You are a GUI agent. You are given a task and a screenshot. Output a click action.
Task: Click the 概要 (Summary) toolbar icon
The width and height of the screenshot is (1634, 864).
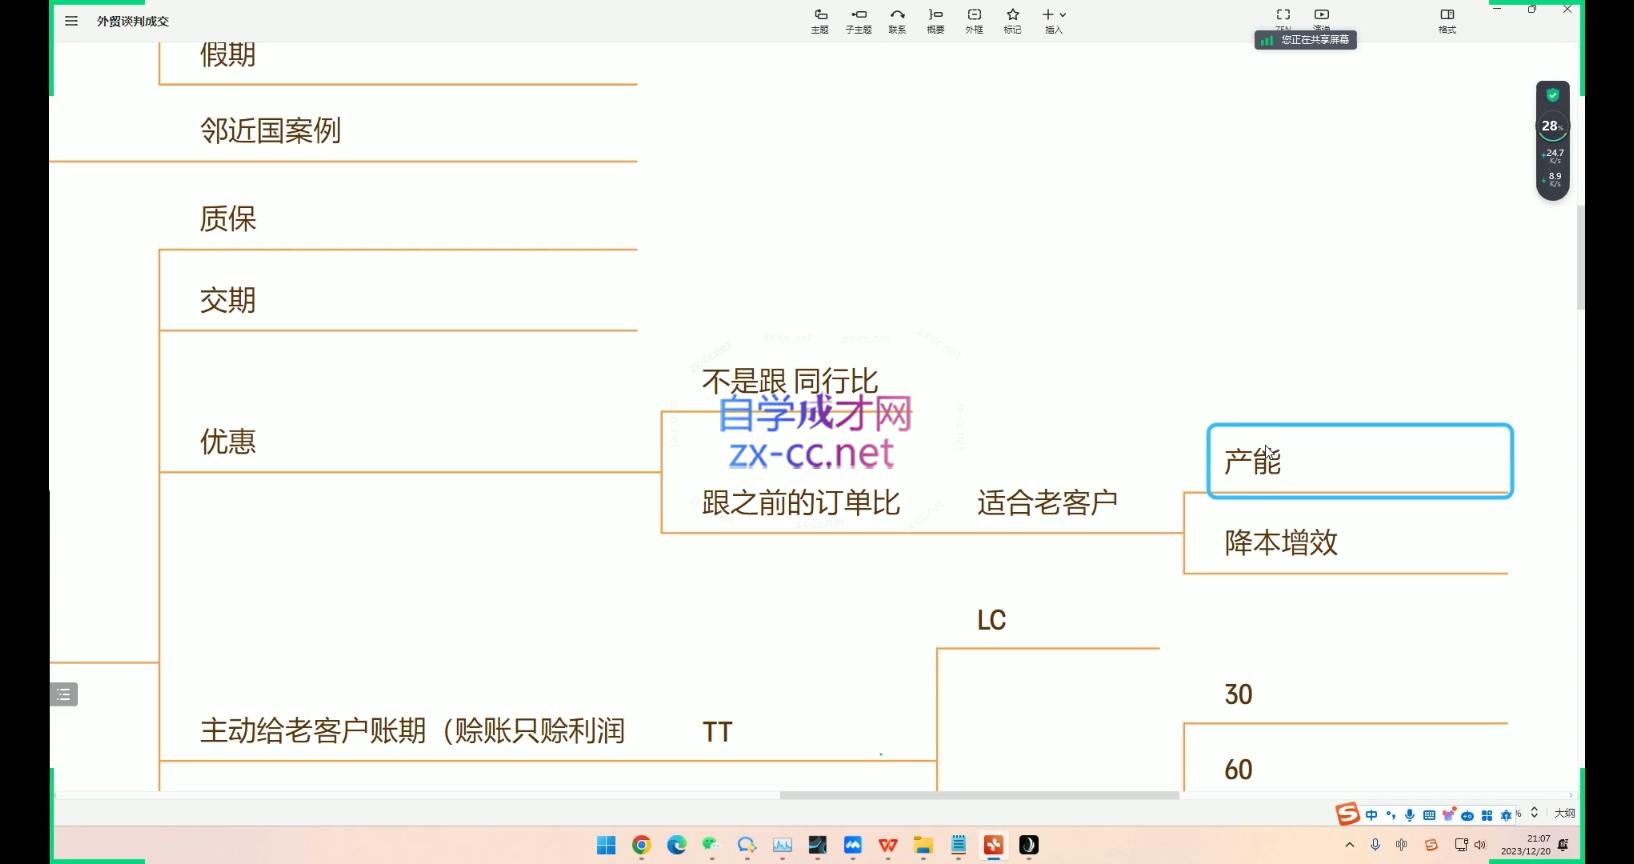[x=935, y=20]
